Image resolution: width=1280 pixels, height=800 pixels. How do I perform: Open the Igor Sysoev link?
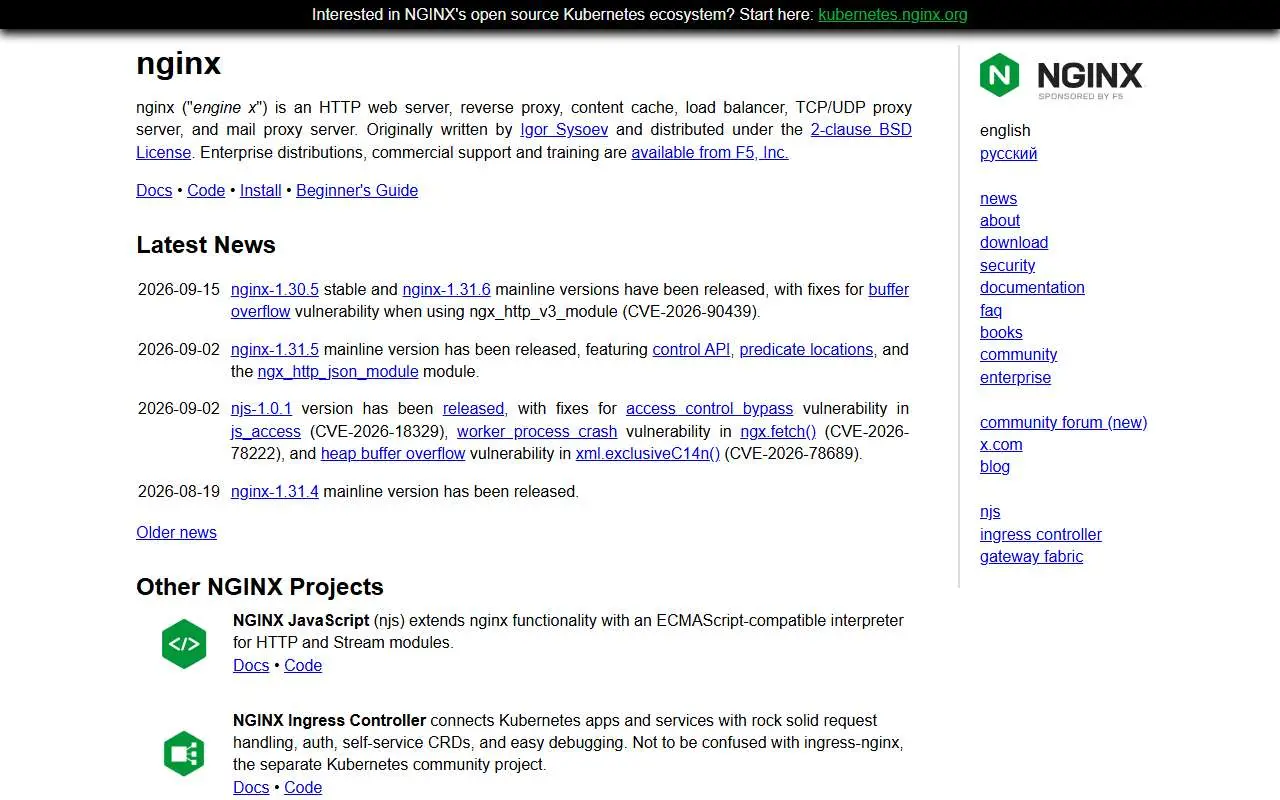point(564,130)
